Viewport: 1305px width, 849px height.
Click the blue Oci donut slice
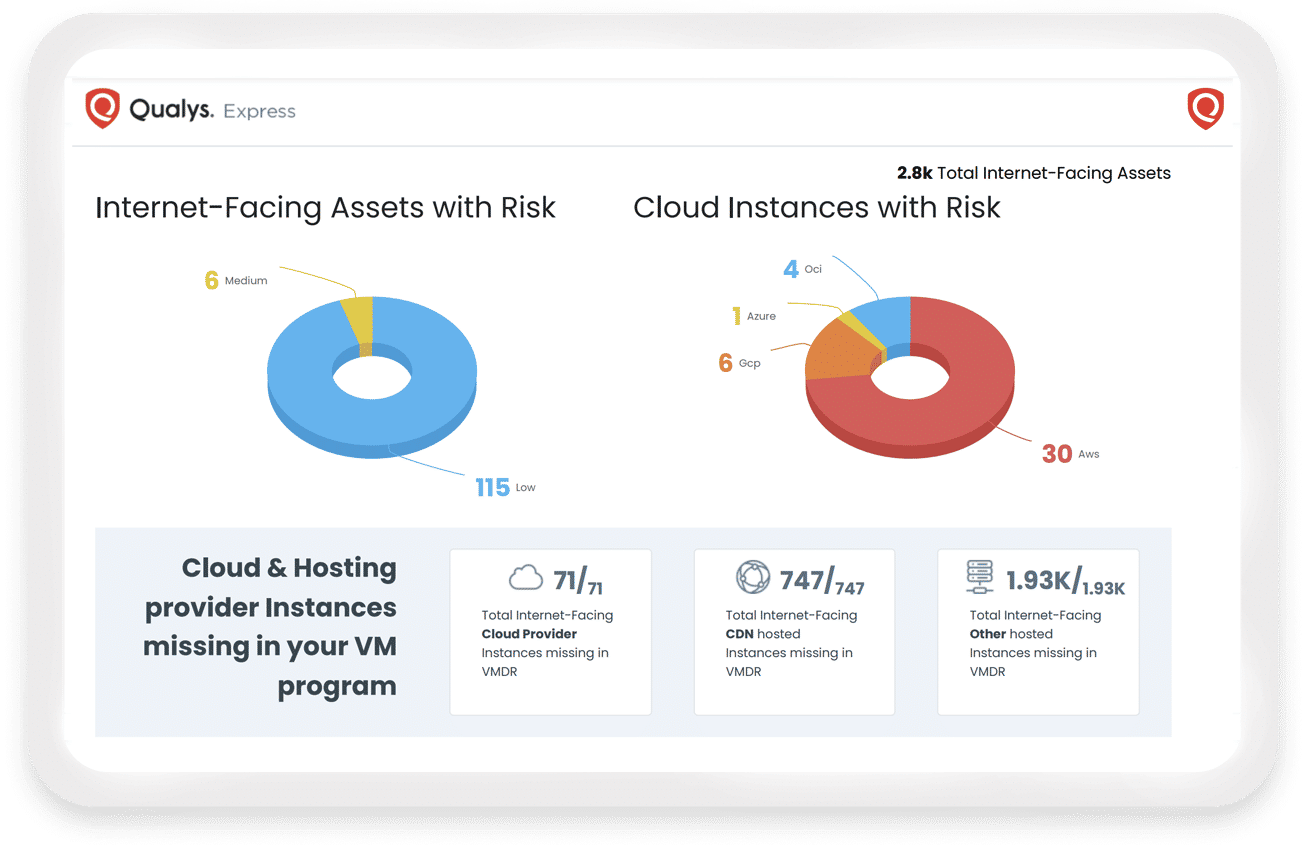[x=890, y=318]
